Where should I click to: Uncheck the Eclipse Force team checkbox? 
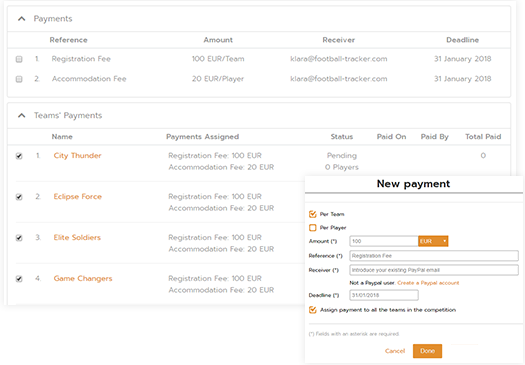pos(19,197)
